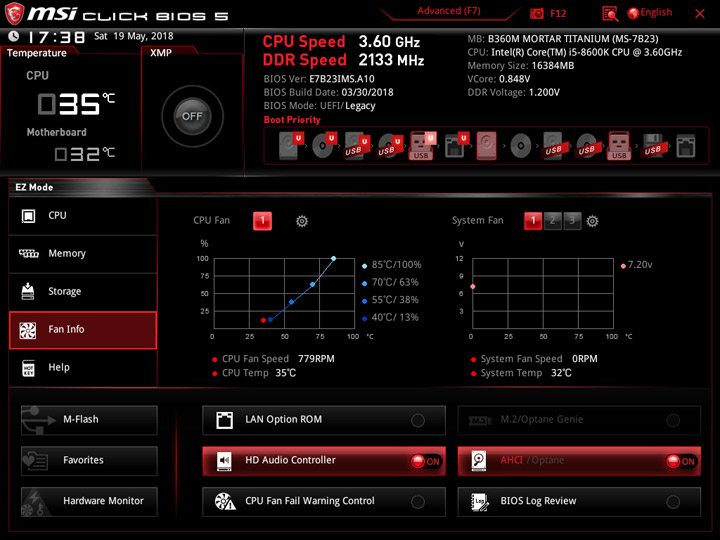Launch M-Flash

tap(89, 420)
